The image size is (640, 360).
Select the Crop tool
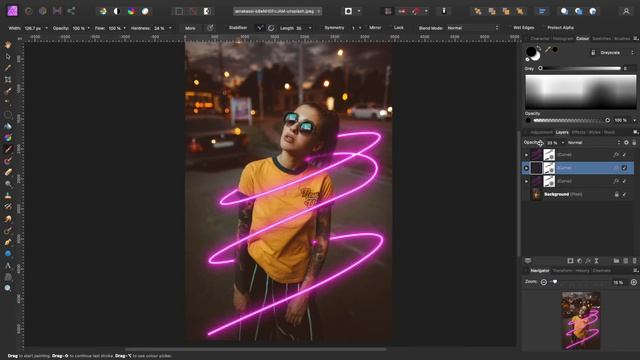[8, 80]
